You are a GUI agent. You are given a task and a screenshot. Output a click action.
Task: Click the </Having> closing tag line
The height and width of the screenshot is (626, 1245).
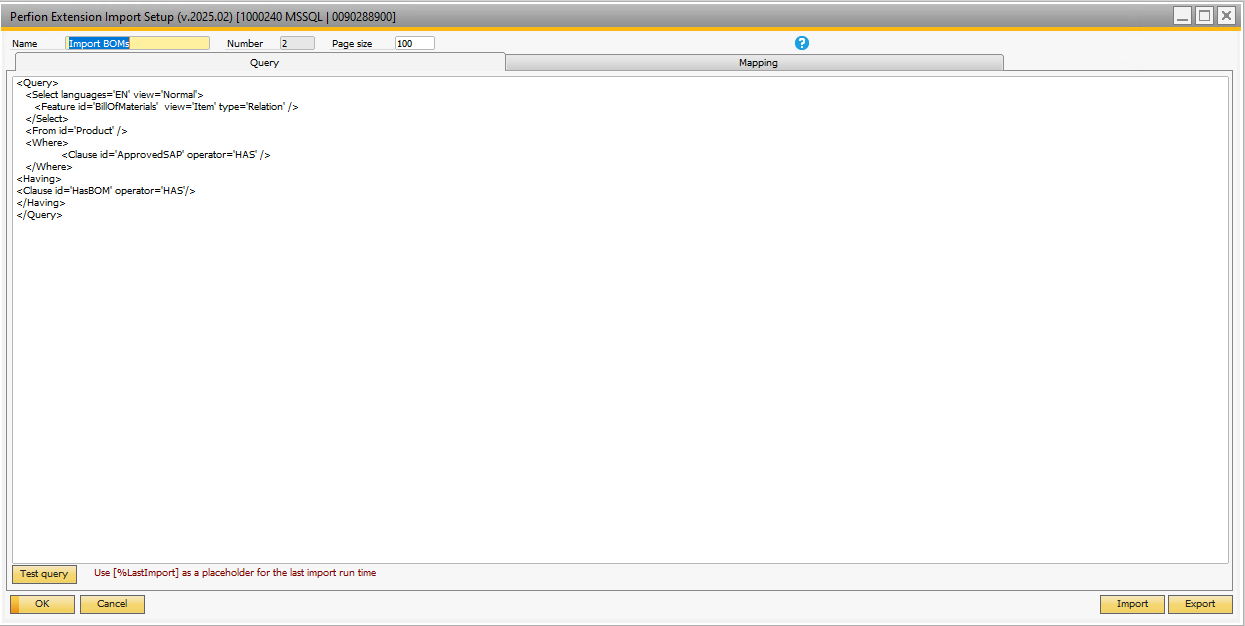tap(41, 203)
